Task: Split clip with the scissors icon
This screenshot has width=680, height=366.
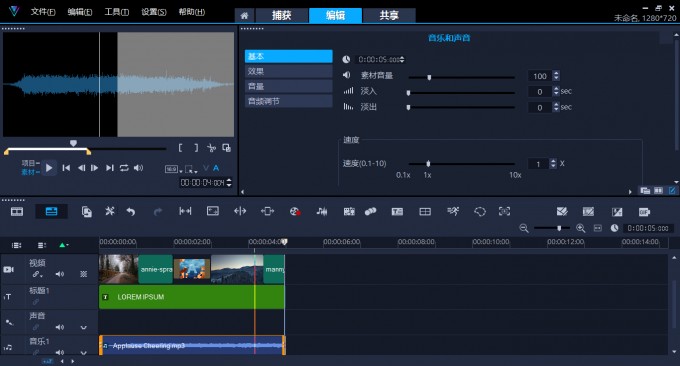Action: coord(211,148)
